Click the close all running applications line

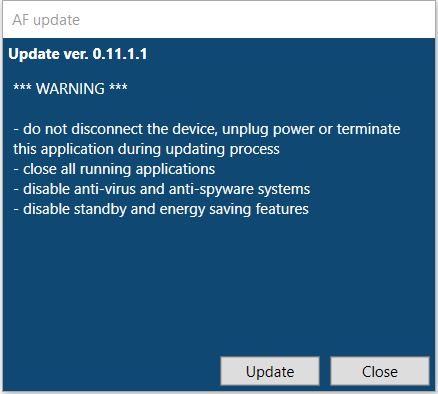tap(114, 169)
